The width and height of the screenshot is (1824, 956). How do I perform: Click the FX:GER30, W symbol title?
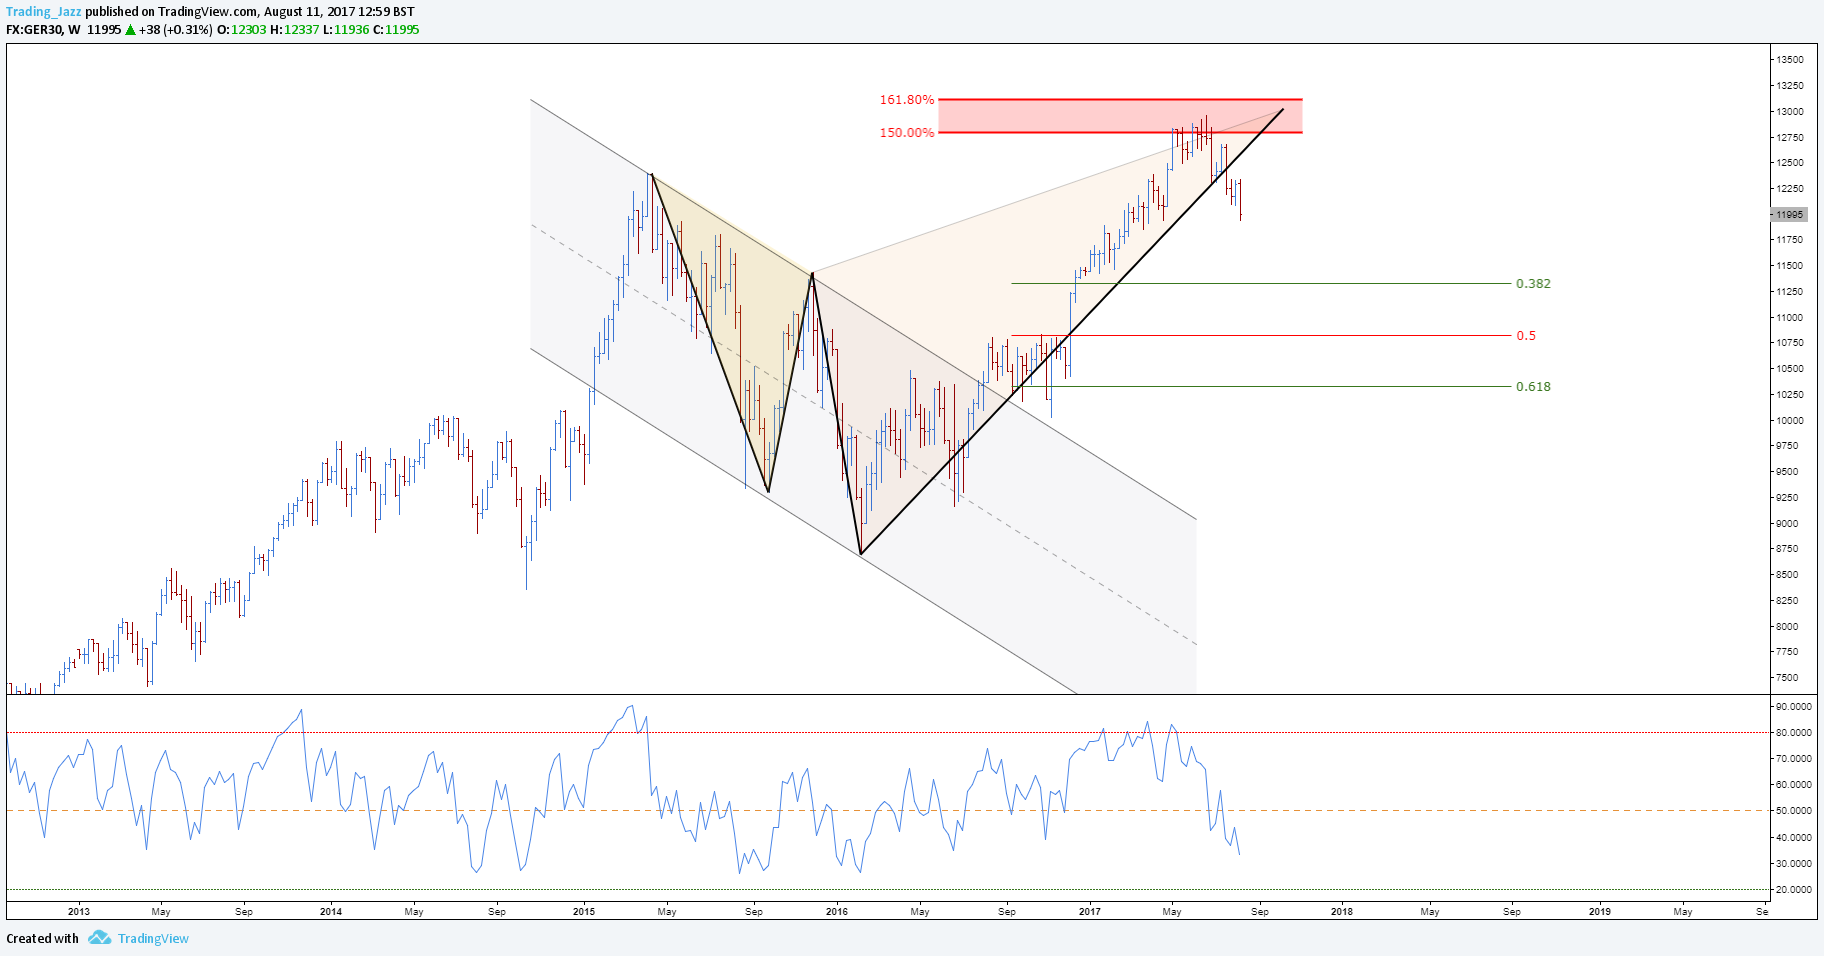43,30
